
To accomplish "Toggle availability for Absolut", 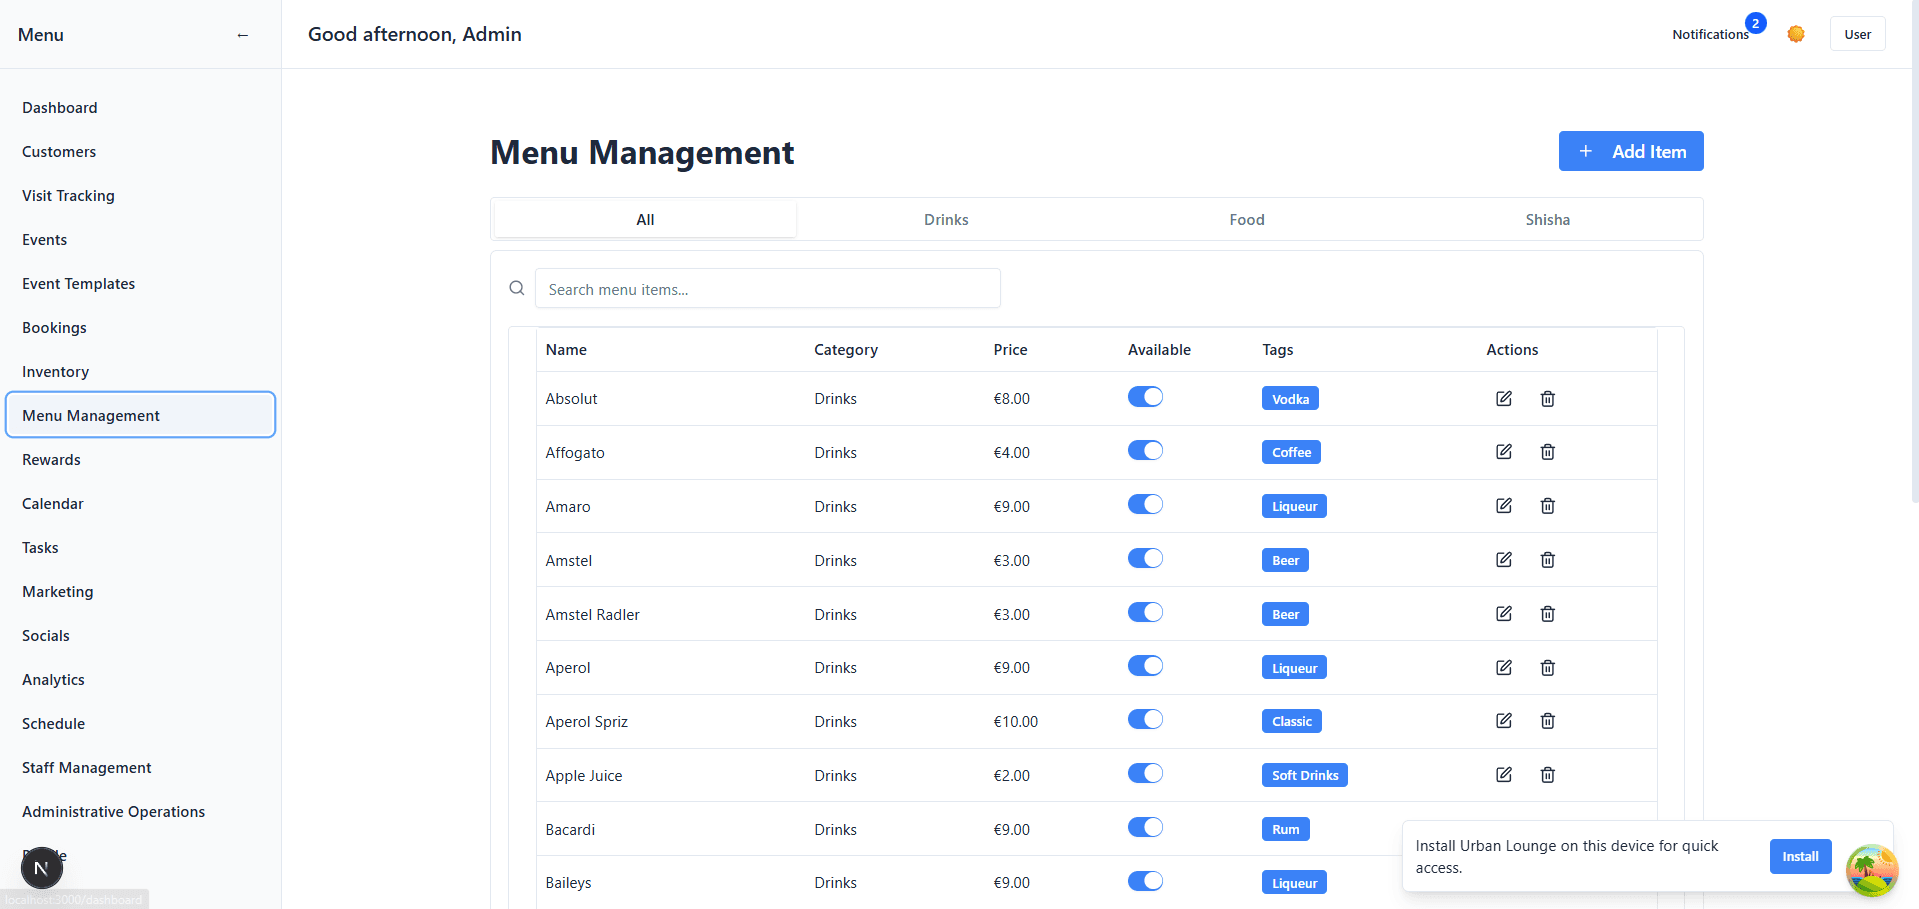I will click(1145, 397).
